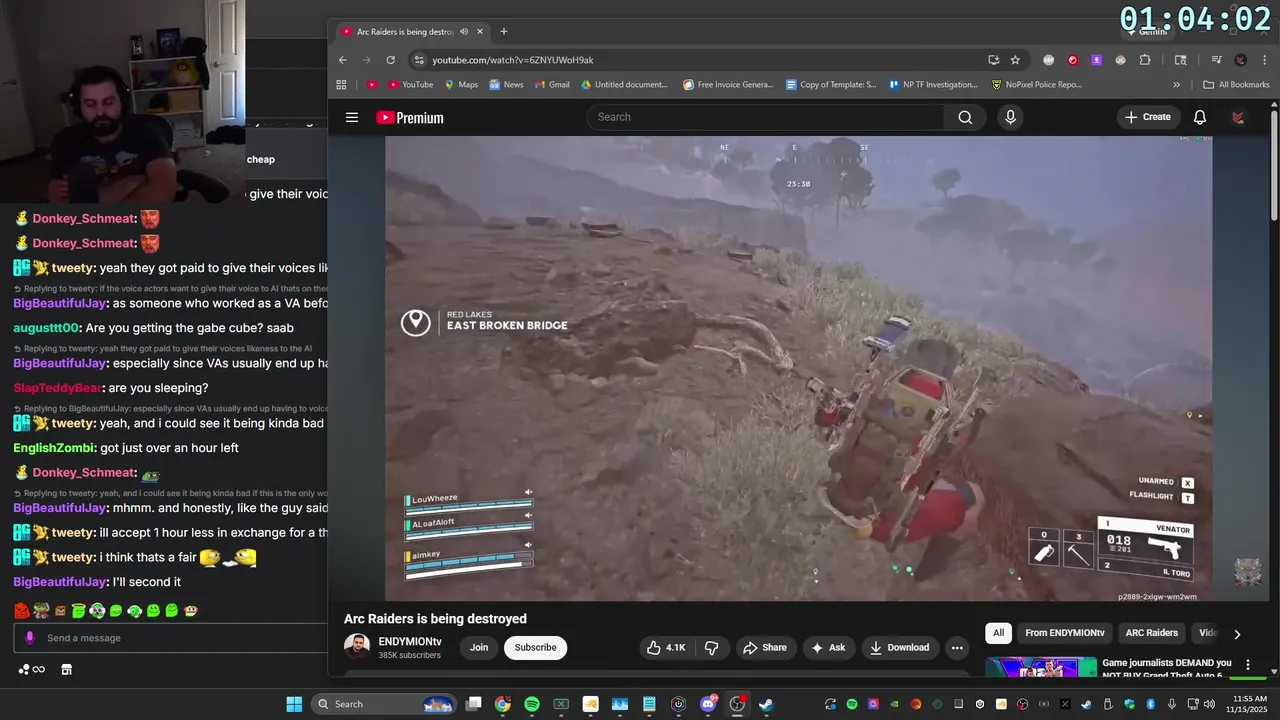The image size is (1280, 720).
Task: Expand hidden bookmarks overflow chevron
Action: coord(1176,85)
